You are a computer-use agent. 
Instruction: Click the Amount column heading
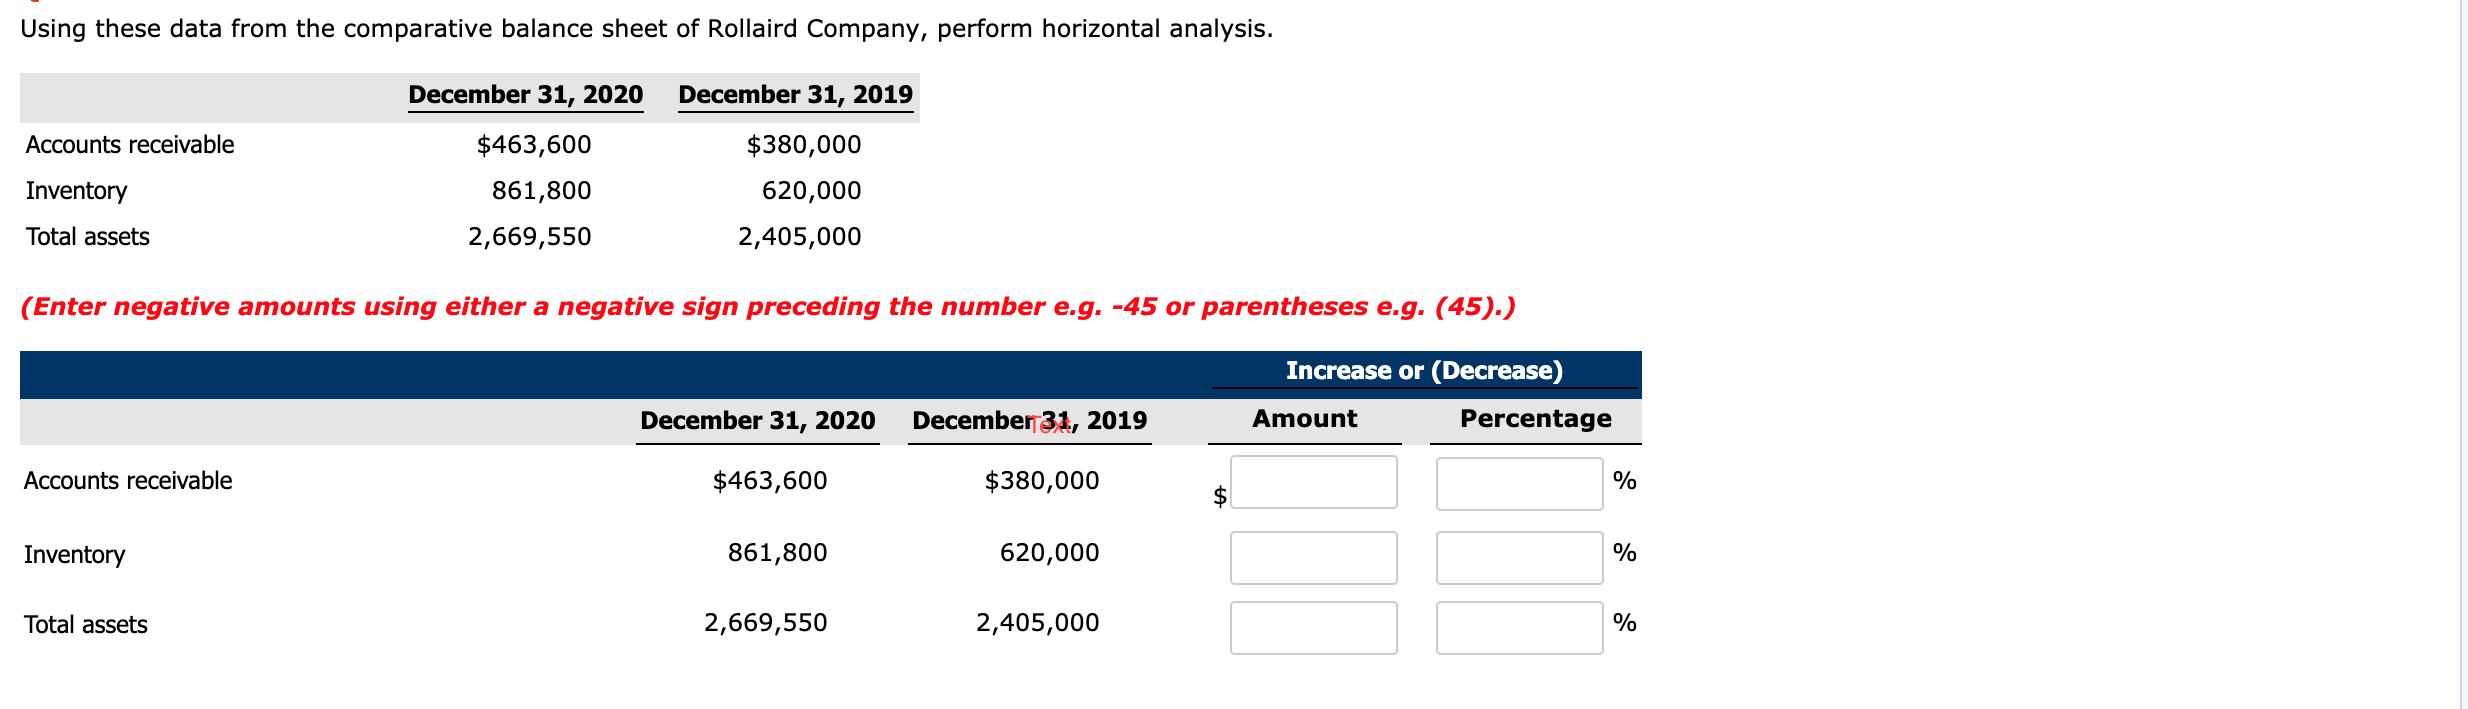click(1303, 419)
